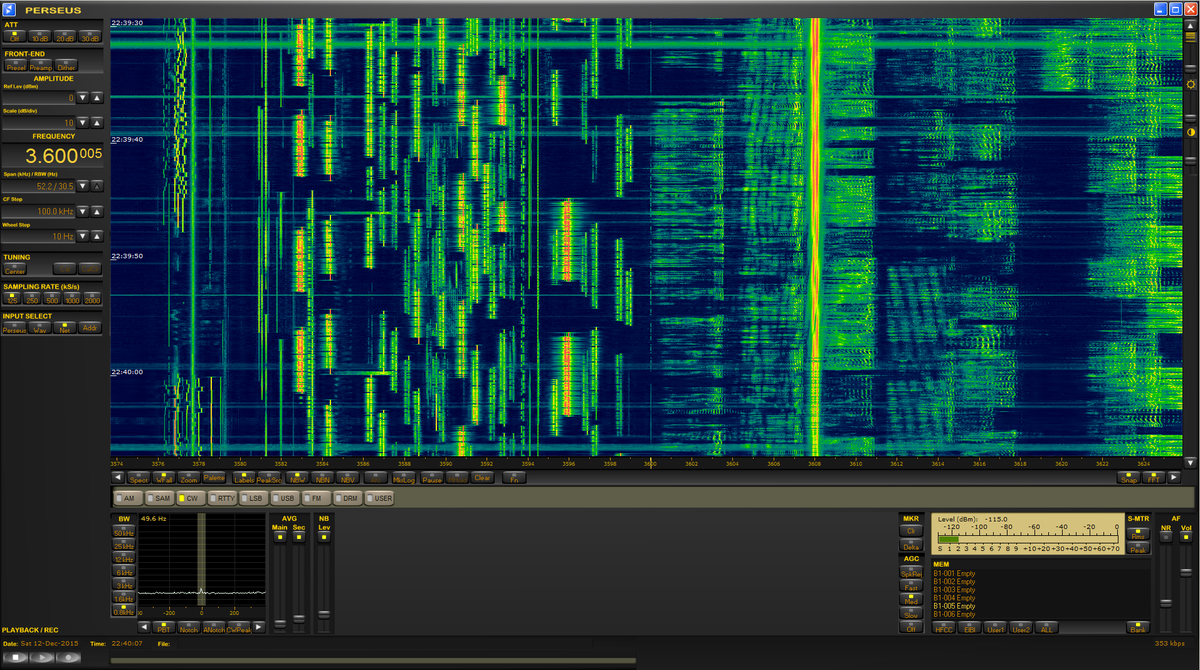Choose Net as input source

(x=65, y=326)
